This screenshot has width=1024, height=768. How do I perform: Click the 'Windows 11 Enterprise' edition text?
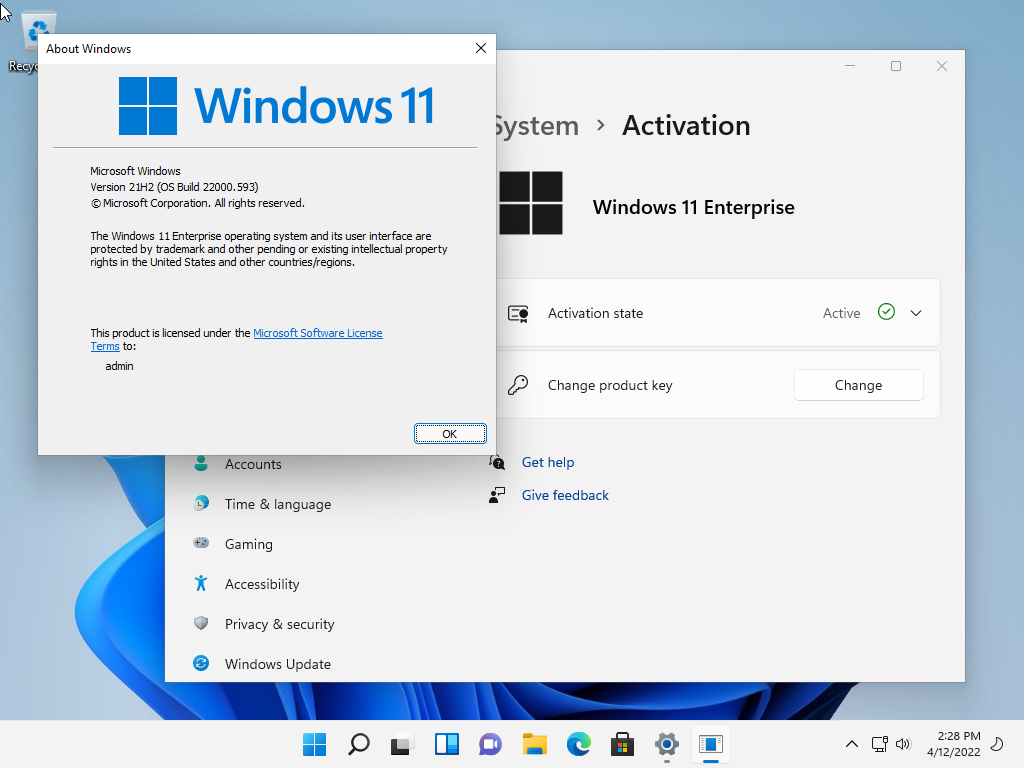(x=694, y=207)
